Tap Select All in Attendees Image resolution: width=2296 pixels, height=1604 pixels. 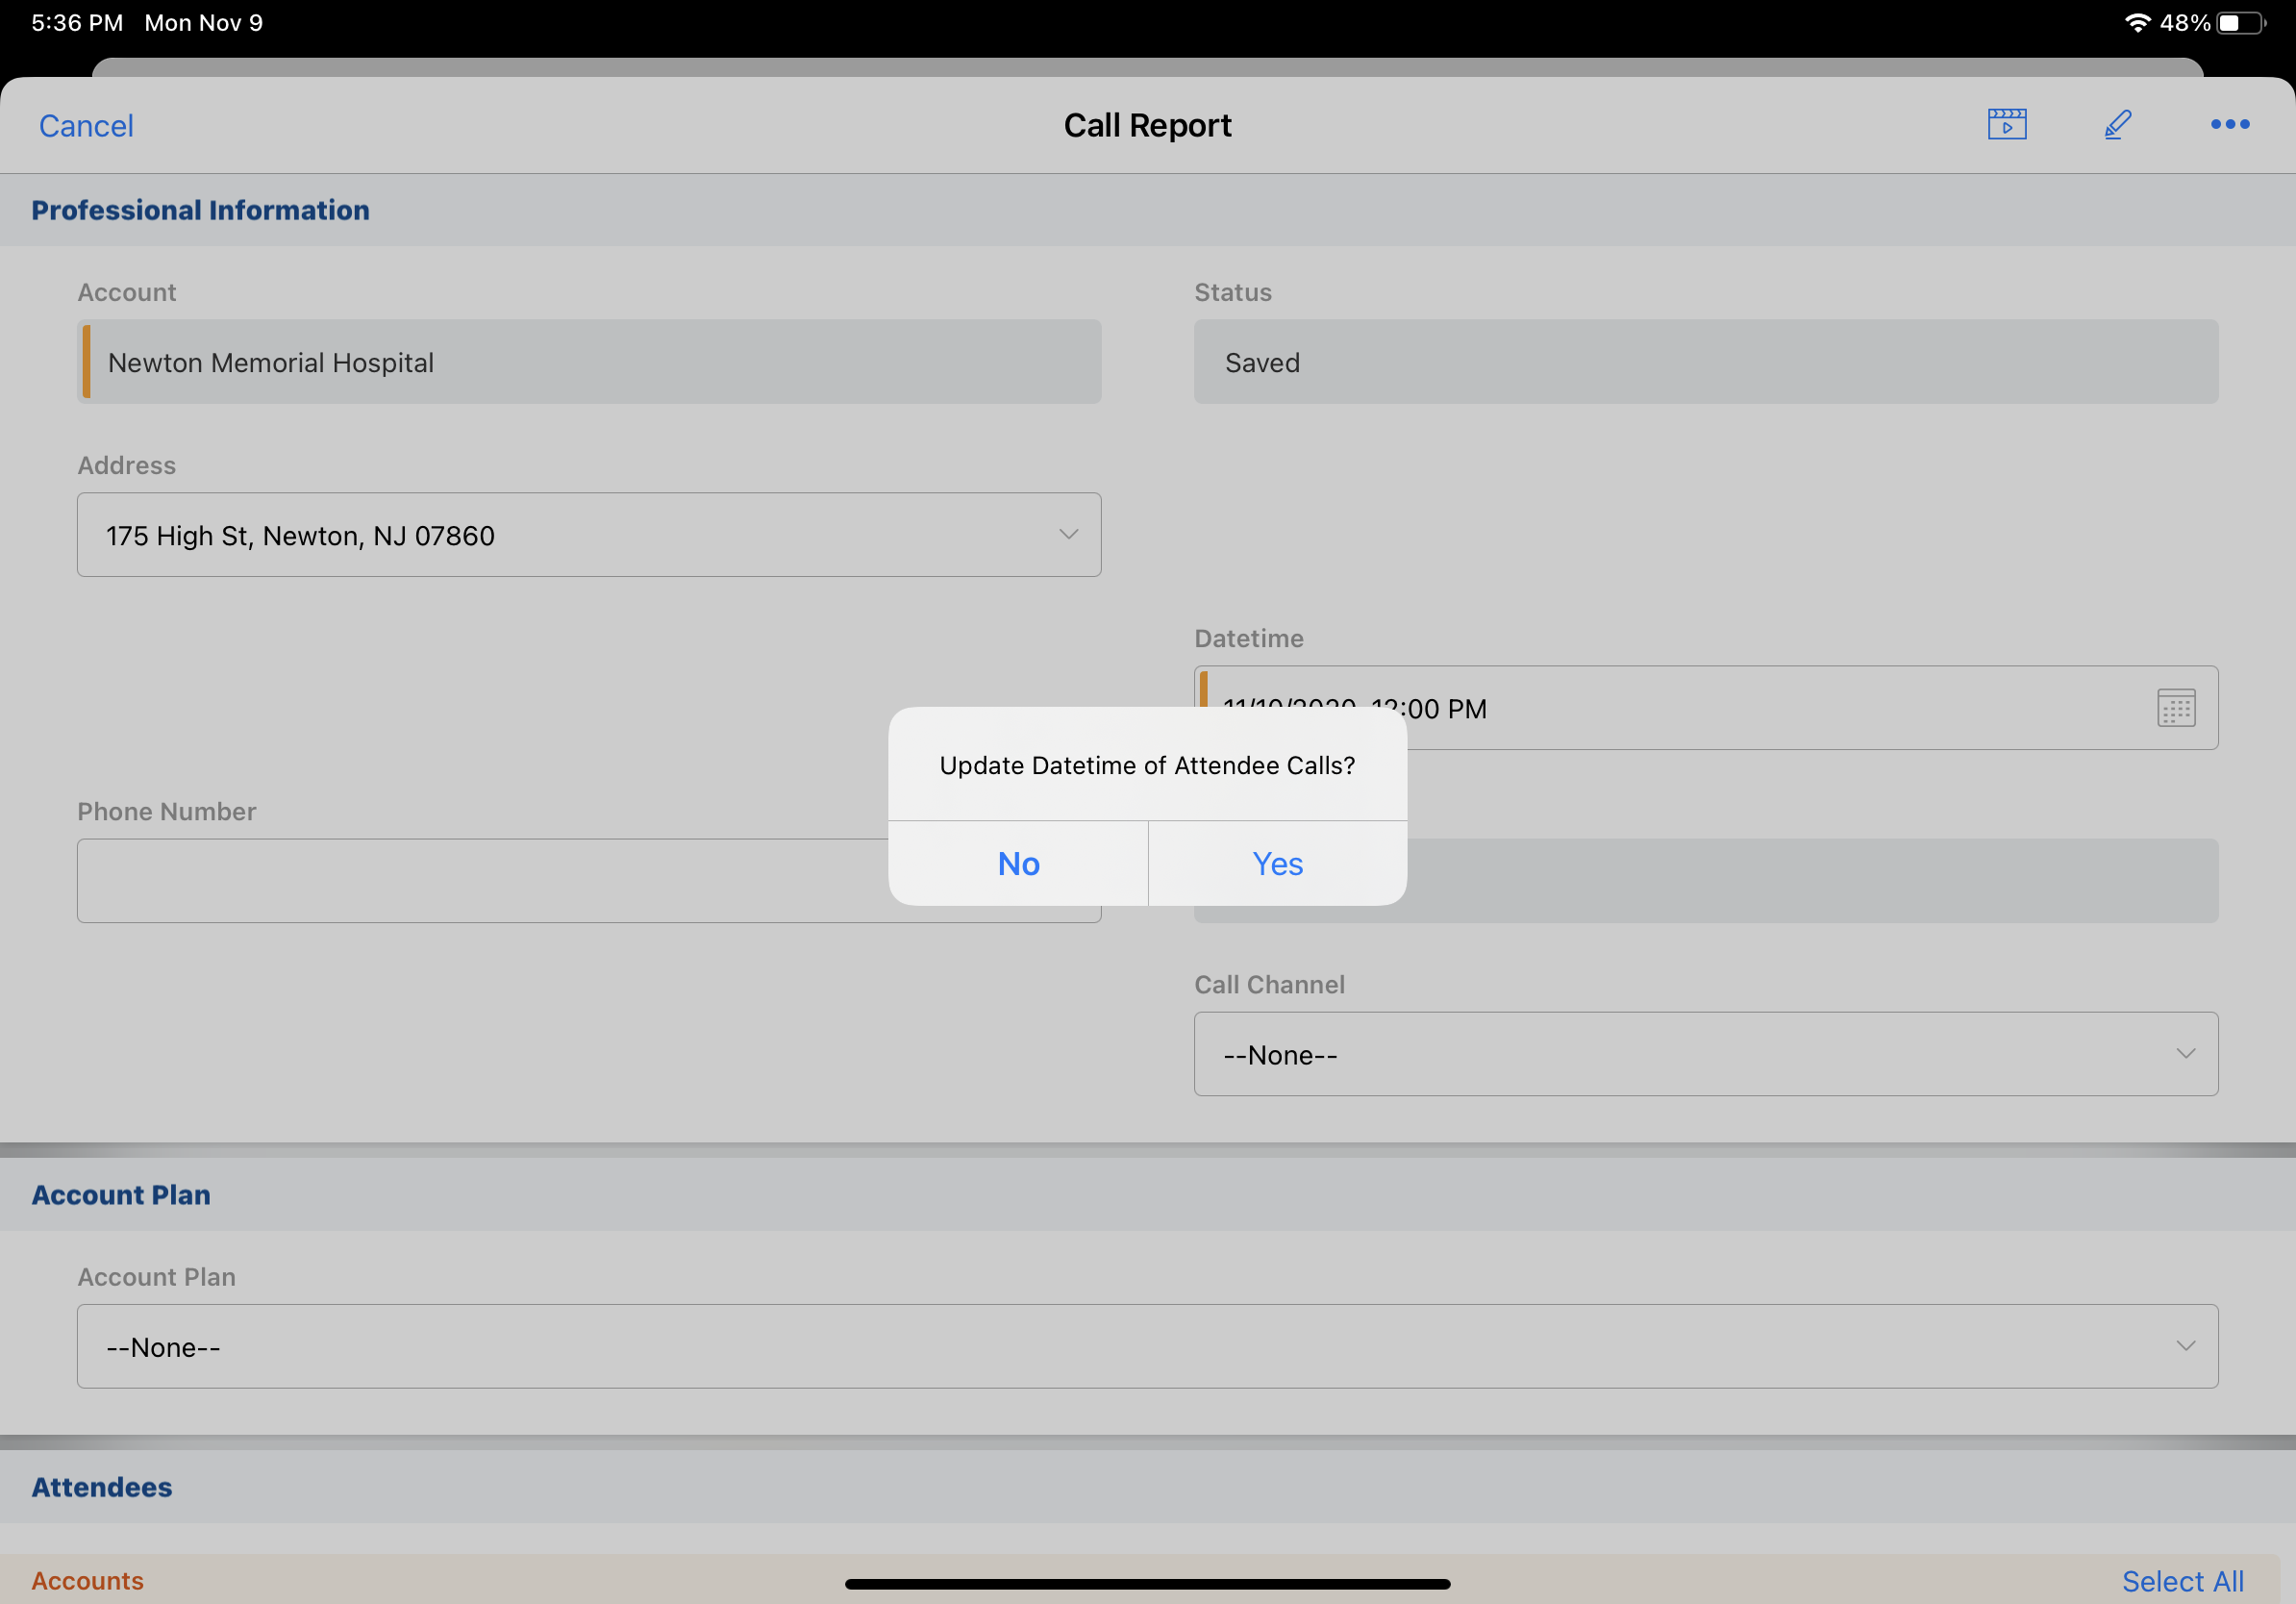pos(2182,1581)
